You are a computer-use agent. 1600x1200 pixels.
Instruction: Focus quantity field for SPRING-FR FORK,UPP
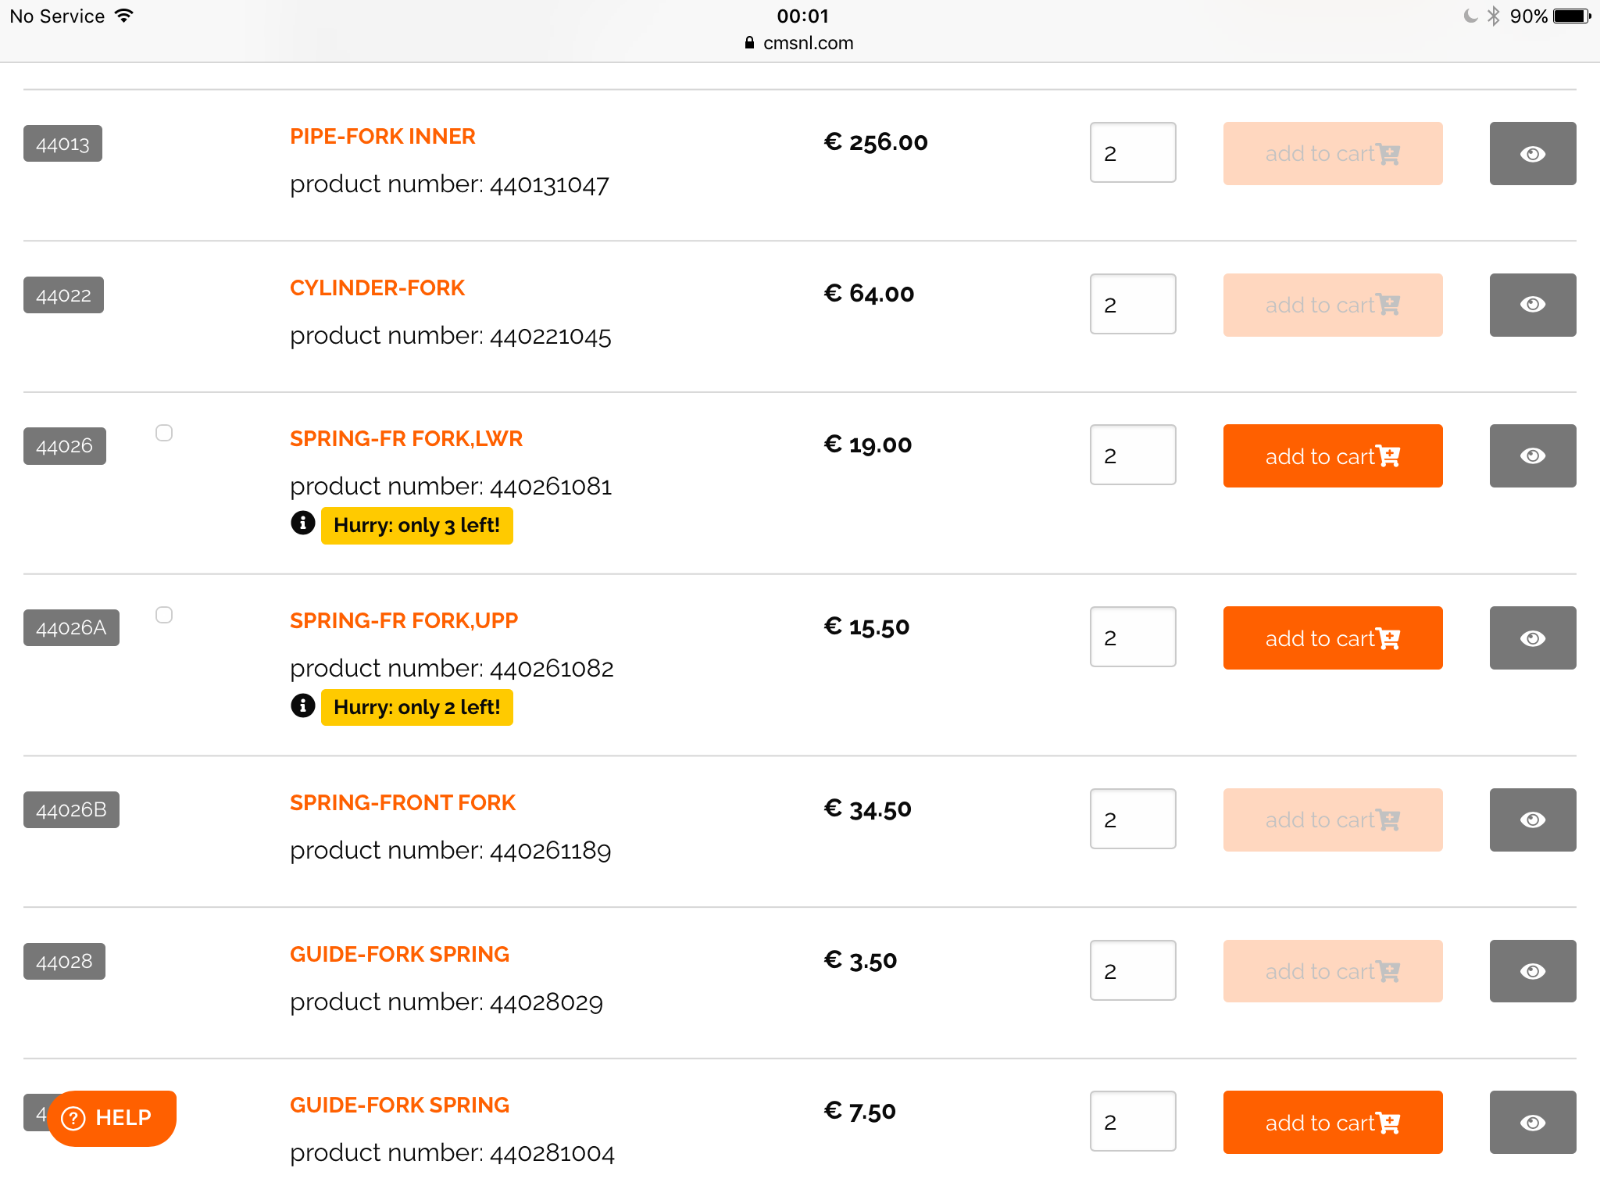1132,637
